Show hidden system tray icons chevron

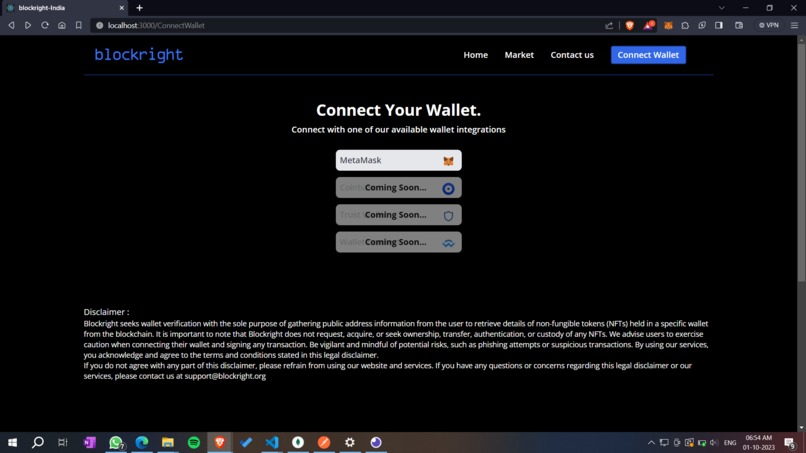click(651, 442)
